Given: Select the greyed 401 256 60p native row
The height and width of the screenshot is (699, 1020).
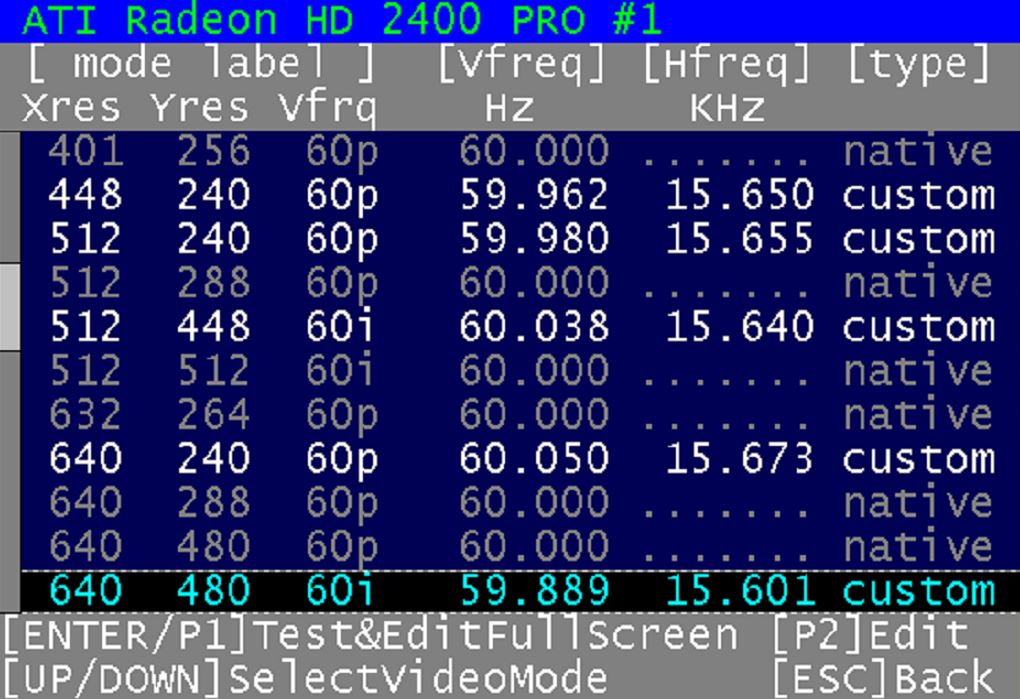Looking at the screenshot, I should (x=520, y=151).
